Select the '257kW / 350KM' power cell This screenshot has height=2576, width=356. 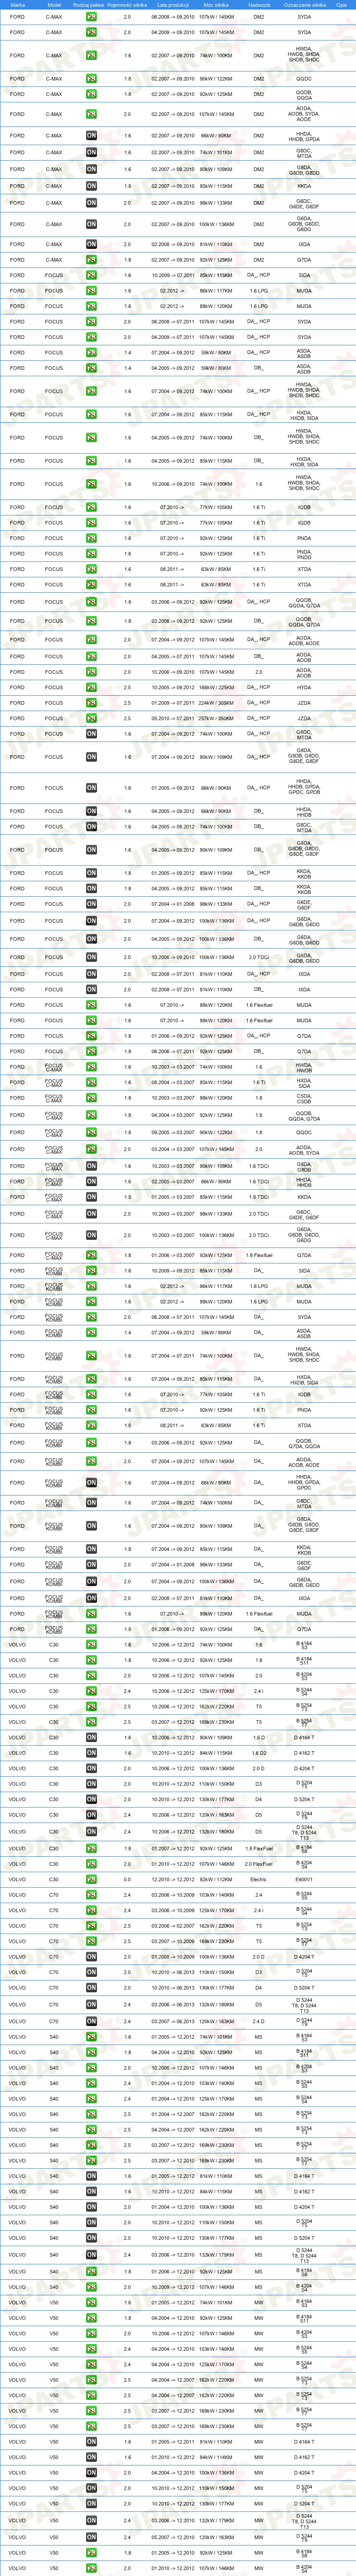pos(216,718)
